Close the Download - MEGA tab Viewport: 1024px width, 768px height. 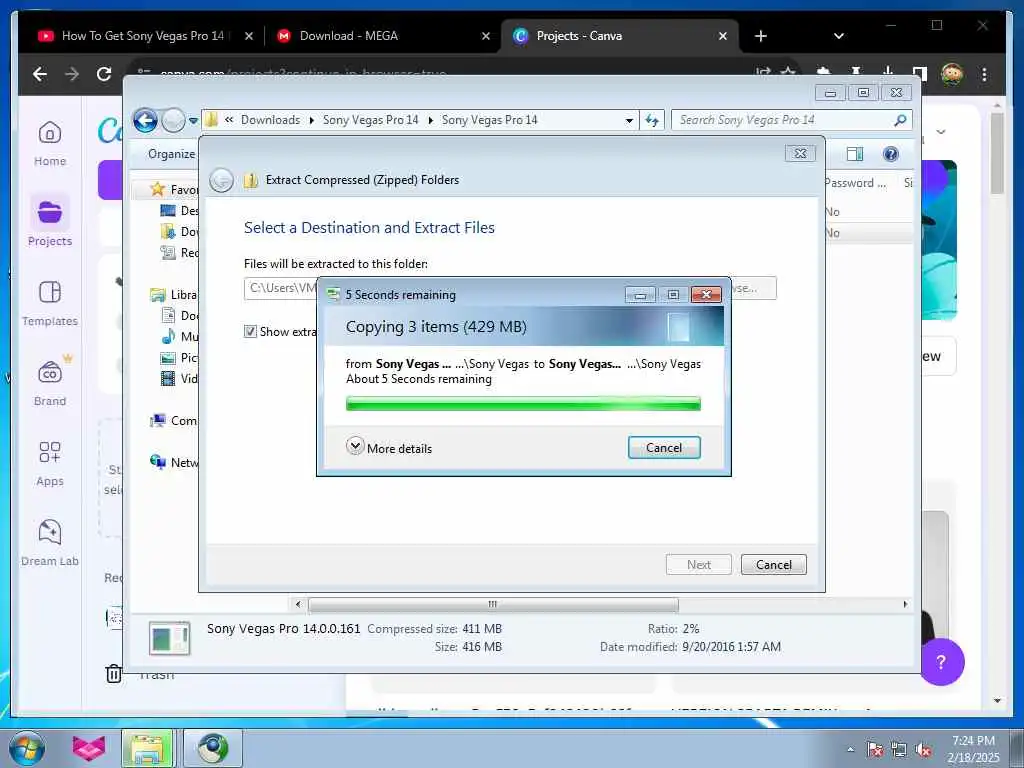coord(485,36)
